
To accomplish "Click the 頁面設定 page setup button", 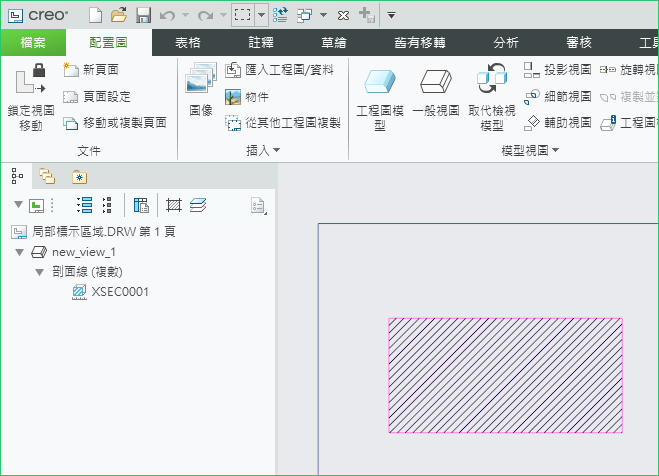I will [101, 97].
